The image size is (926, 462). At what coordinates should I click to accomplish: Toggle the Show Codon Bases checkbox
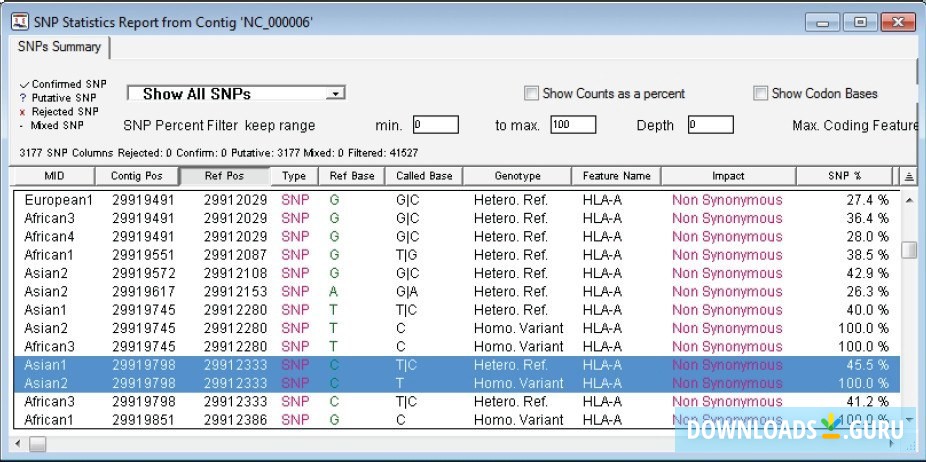tap(762, 94)
